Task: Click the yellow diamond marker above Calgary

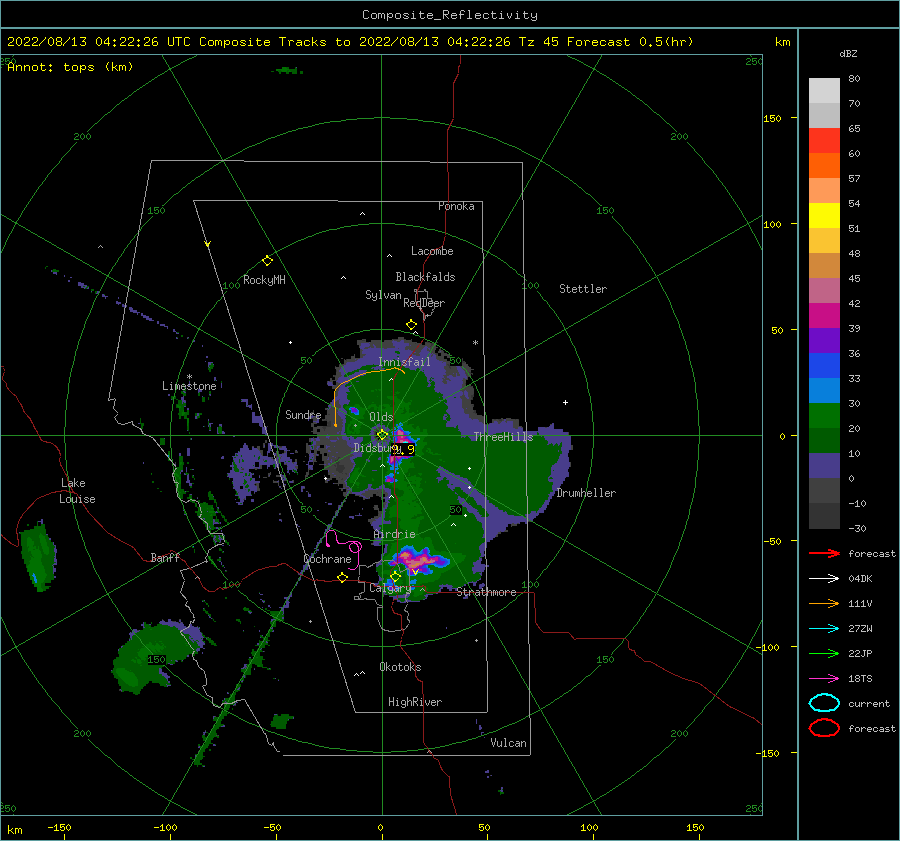Action: (395, 576)
